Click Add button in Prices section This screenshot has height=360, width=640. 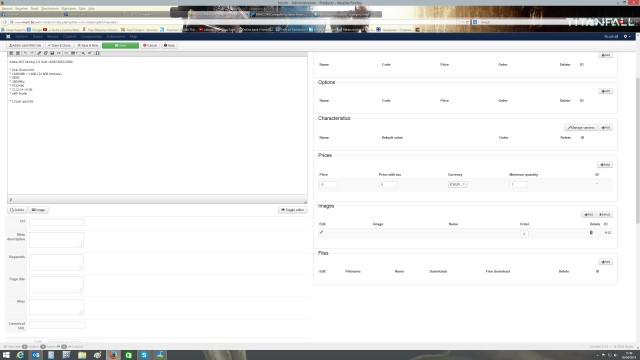pos(605,164)
